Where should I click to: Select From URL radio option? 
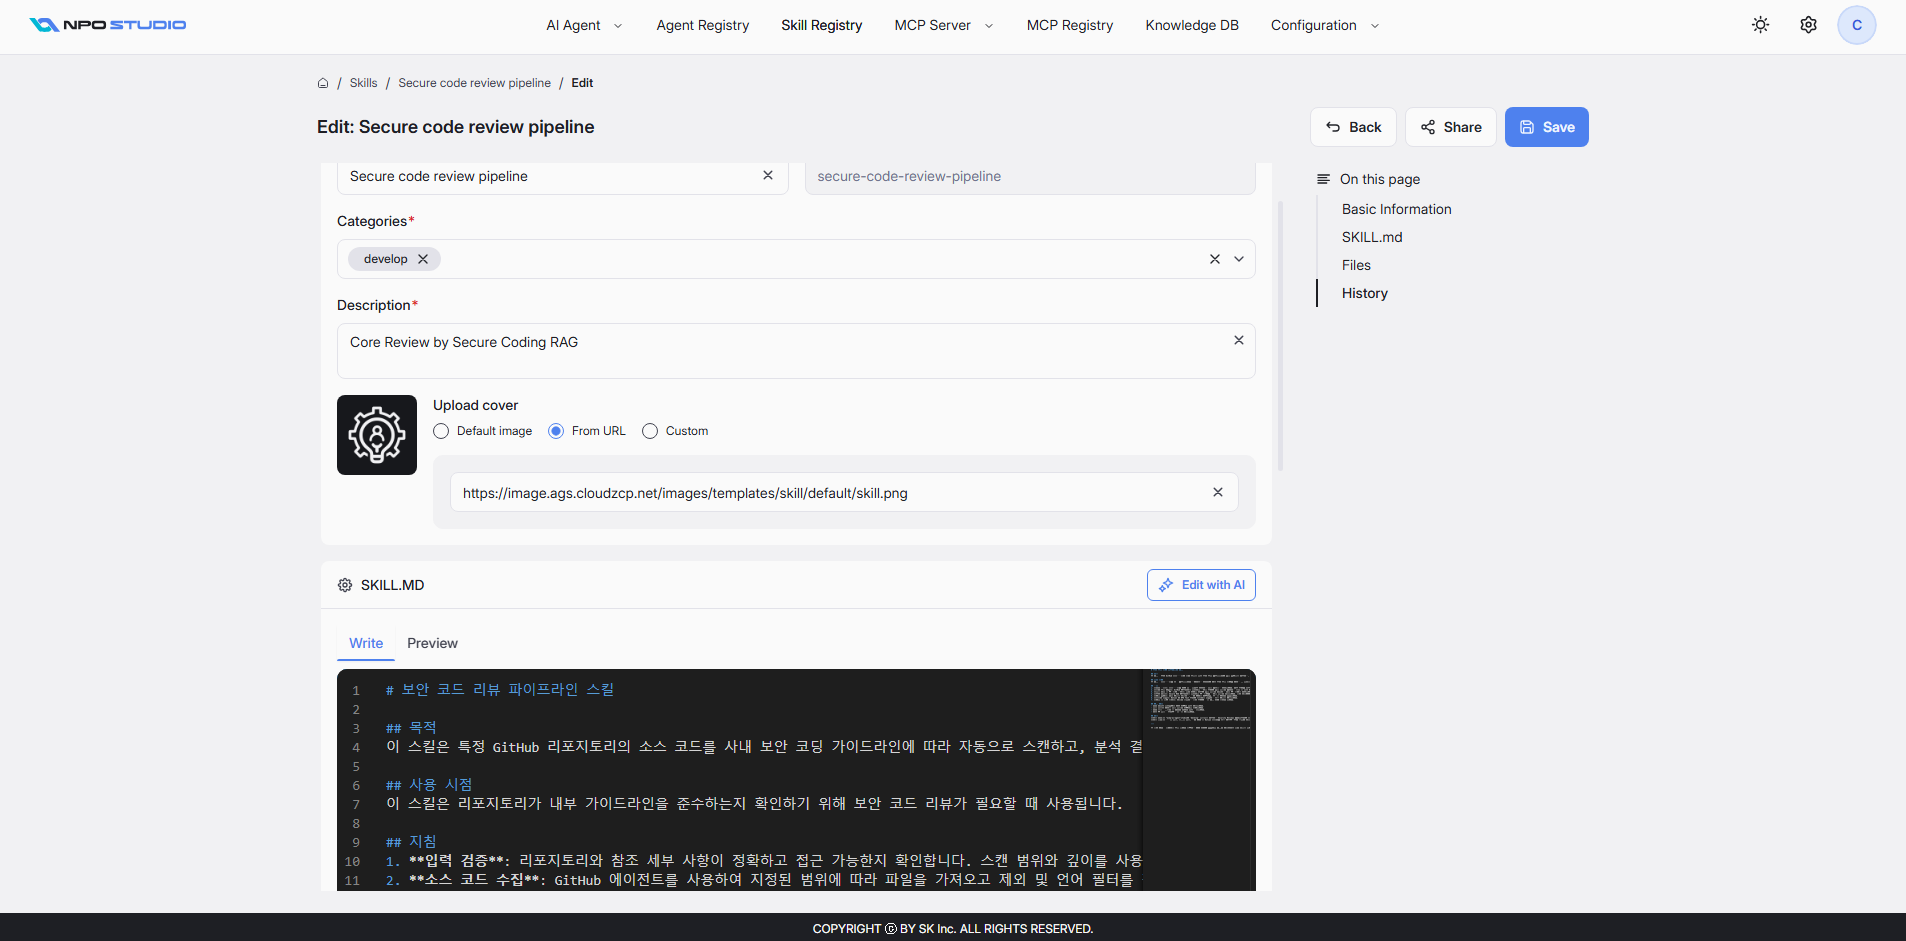coord(556,431)
